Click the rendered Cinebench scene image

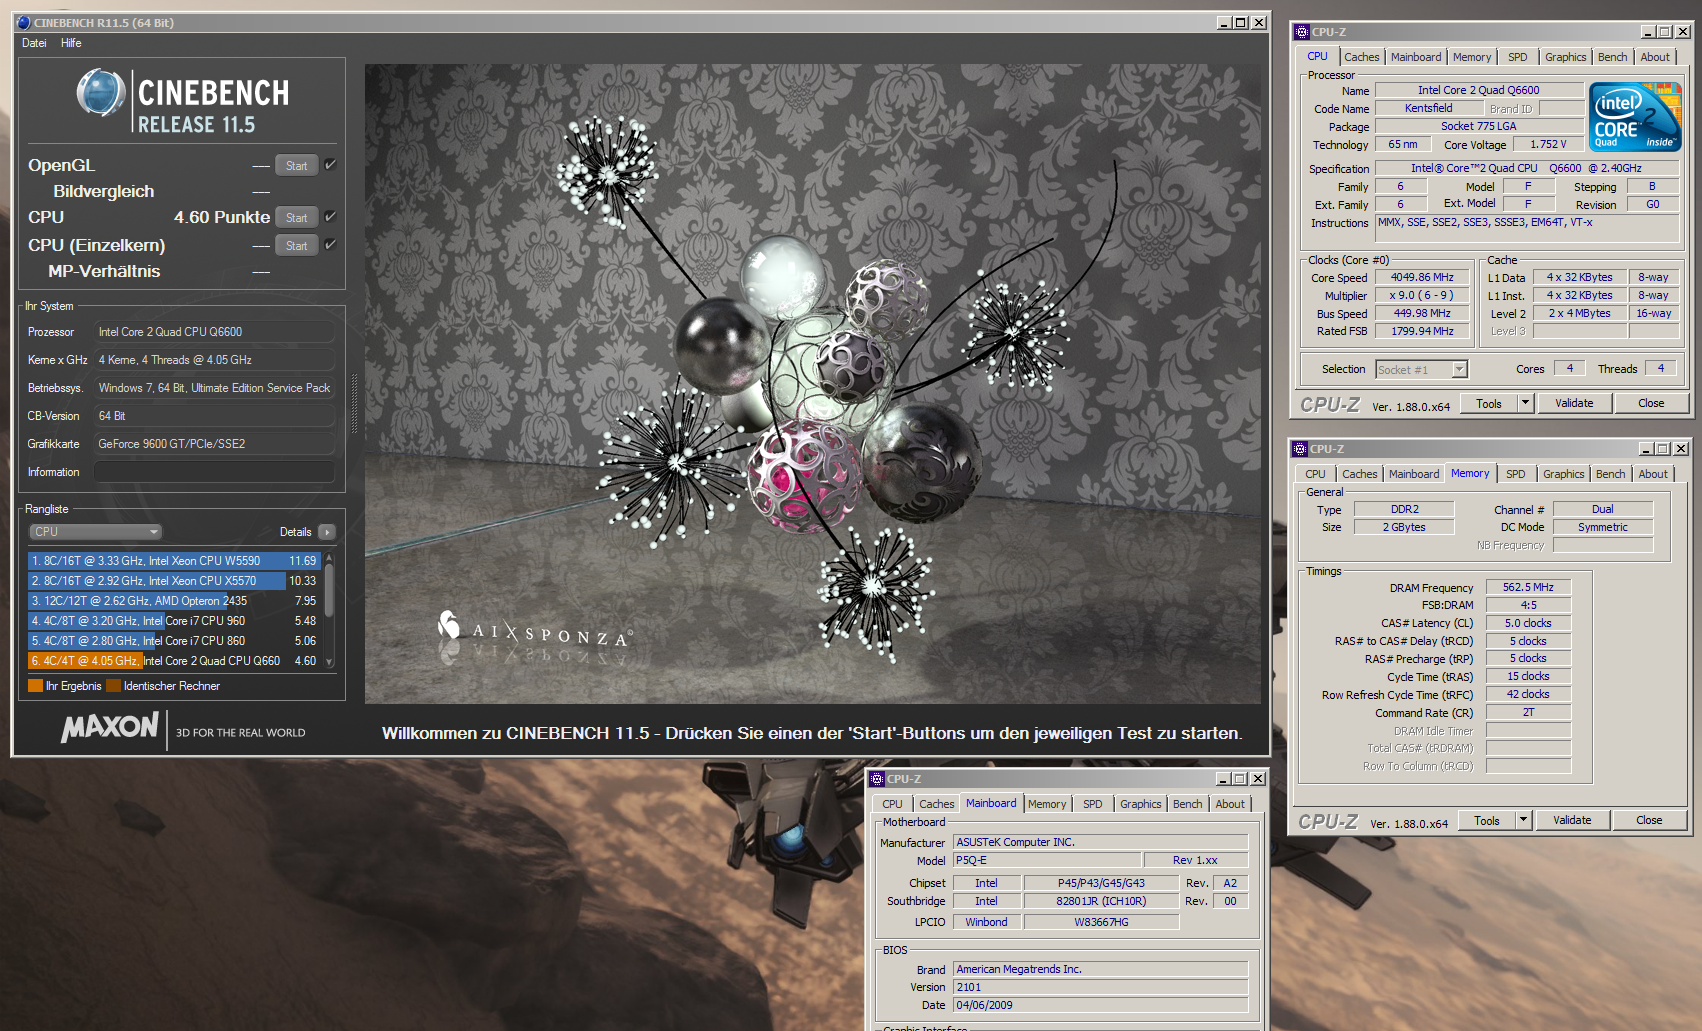(x=812, y=384)
